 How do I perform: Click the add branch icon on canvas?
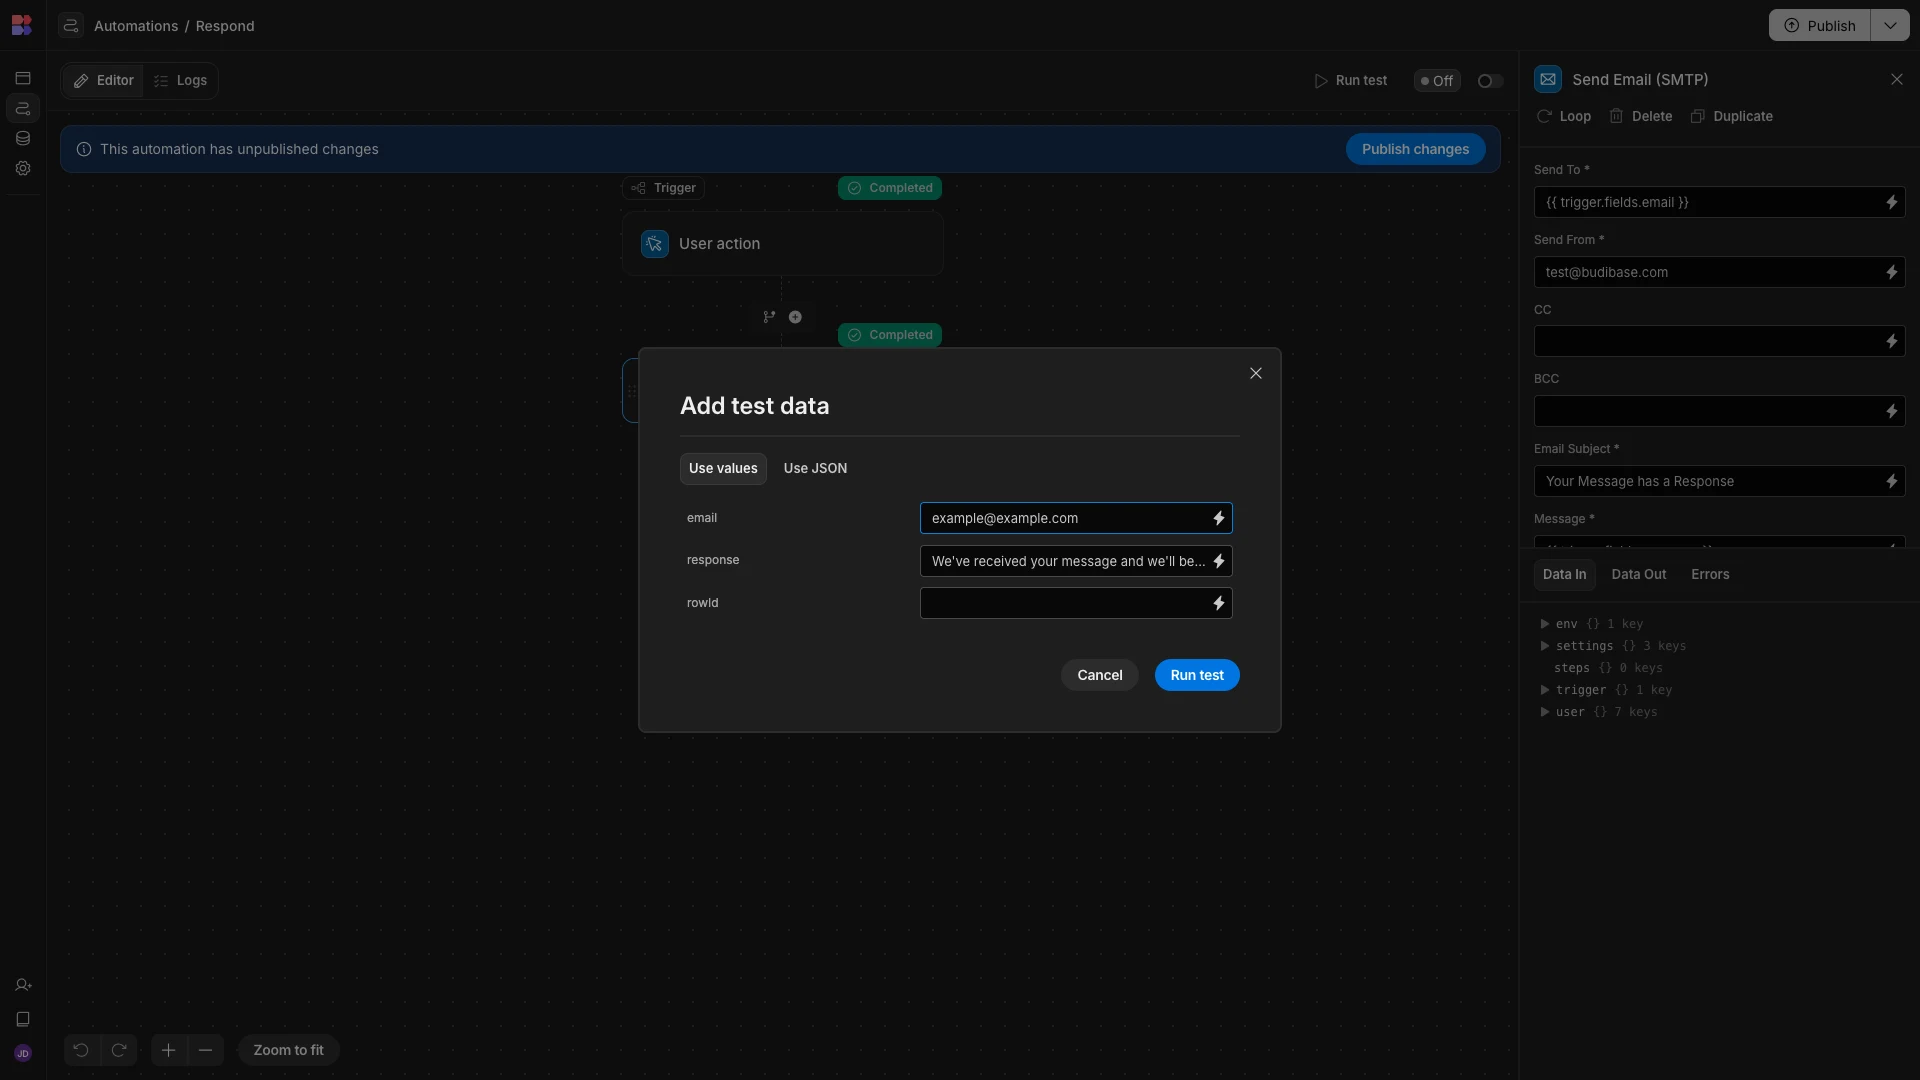pyautogui.click(x=769, y=317)
